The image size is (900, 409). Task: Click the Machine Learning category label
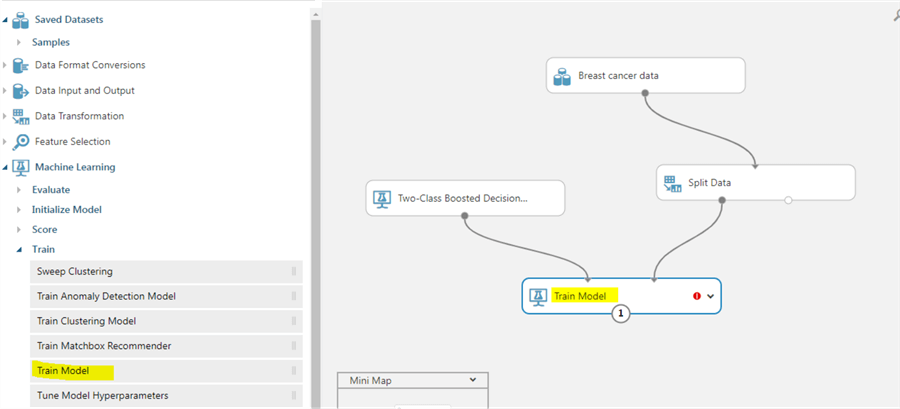point(75,168)
